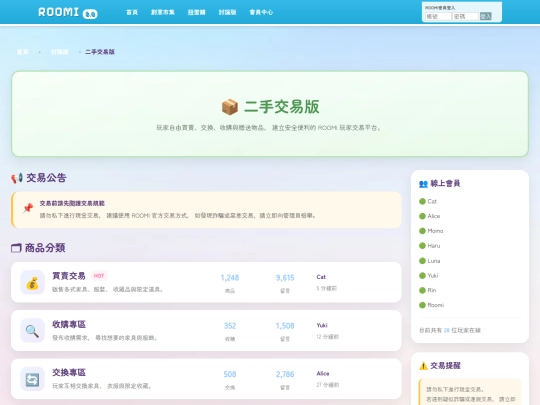Click online member Rin
The width and height of the screenshot is (540, 405).
pos(432,290)
